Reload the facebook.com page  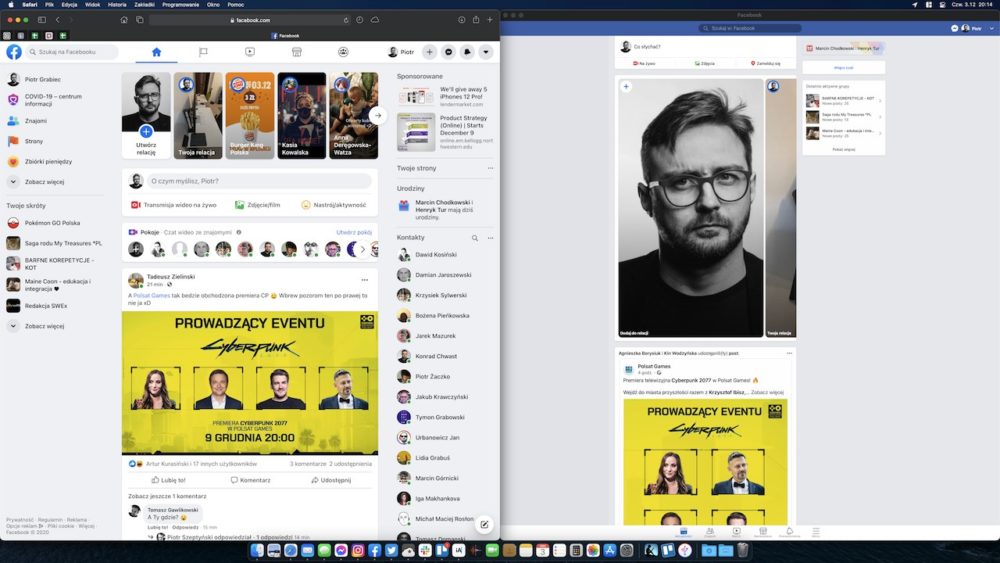pos(346,20)
